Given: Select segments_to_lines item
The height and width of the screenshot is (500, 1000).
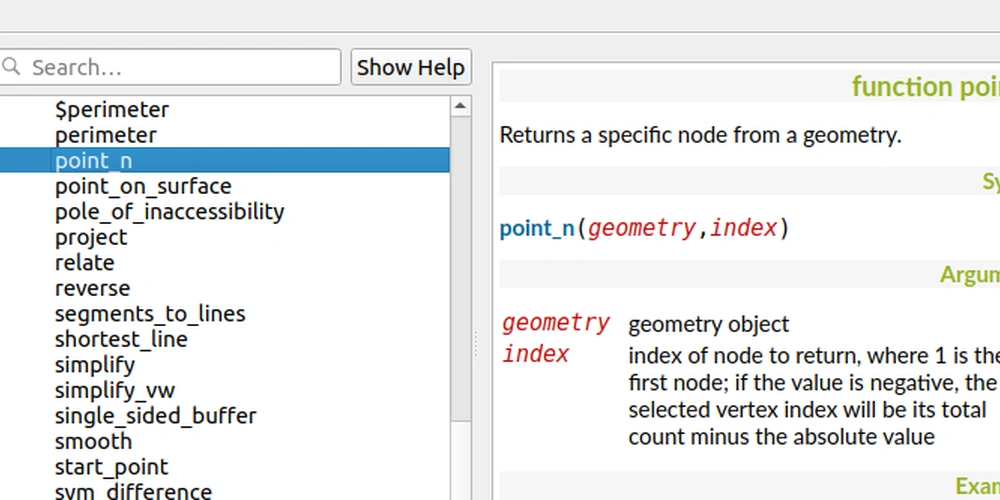Looking at the screenshot, I should (x=150, y=314).
